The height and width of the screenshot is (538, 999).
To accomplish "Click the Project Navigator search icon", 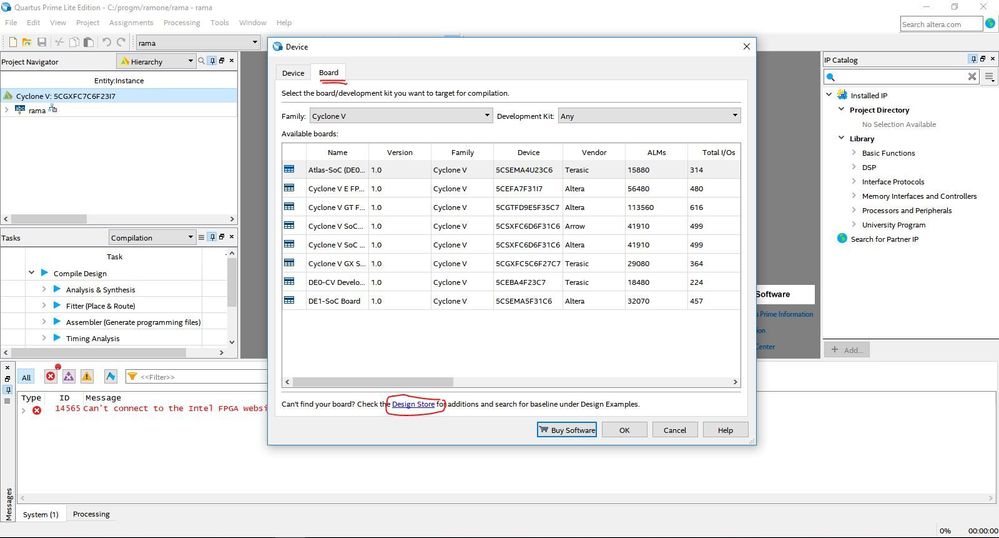I will [x=201, y=61].
